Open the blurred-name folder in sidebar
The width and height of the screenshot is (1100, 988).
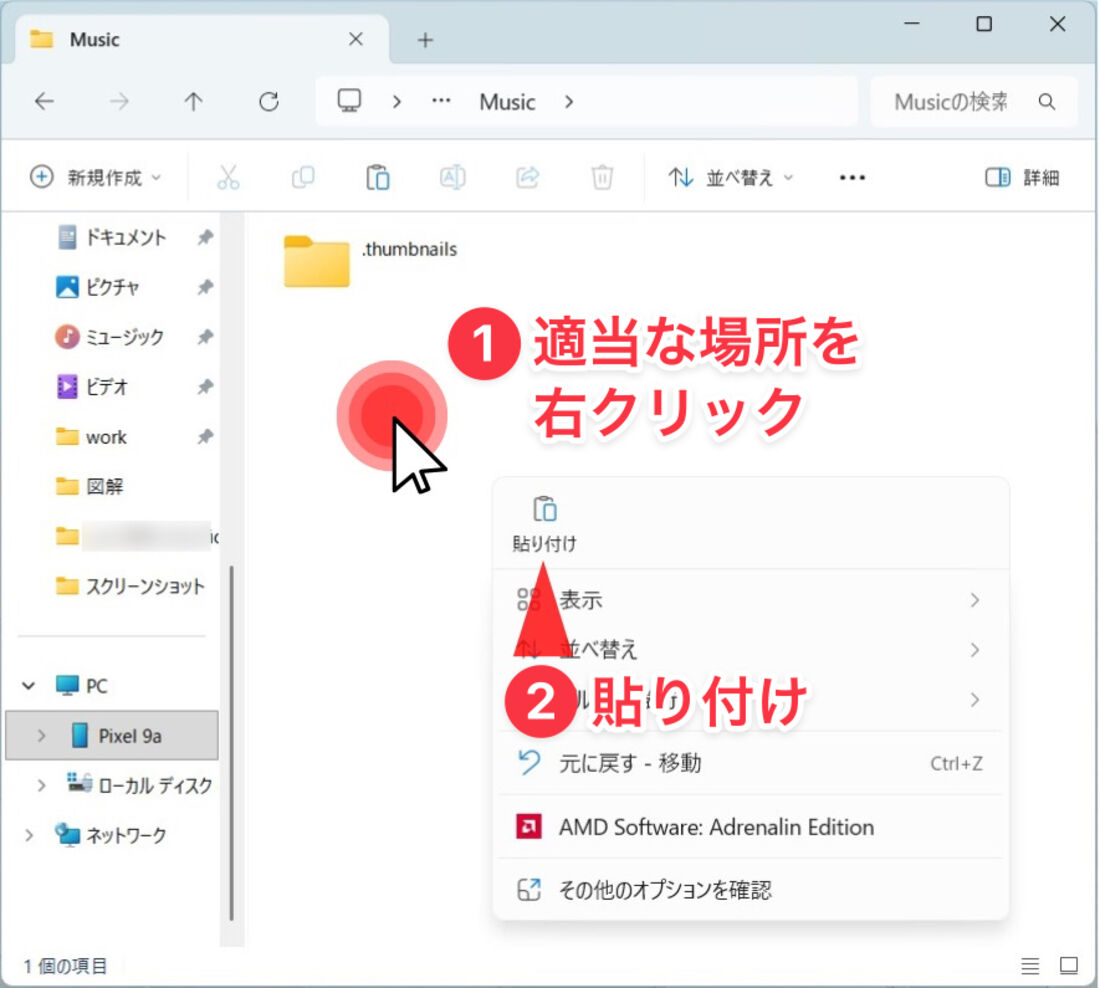coord(138,536)
